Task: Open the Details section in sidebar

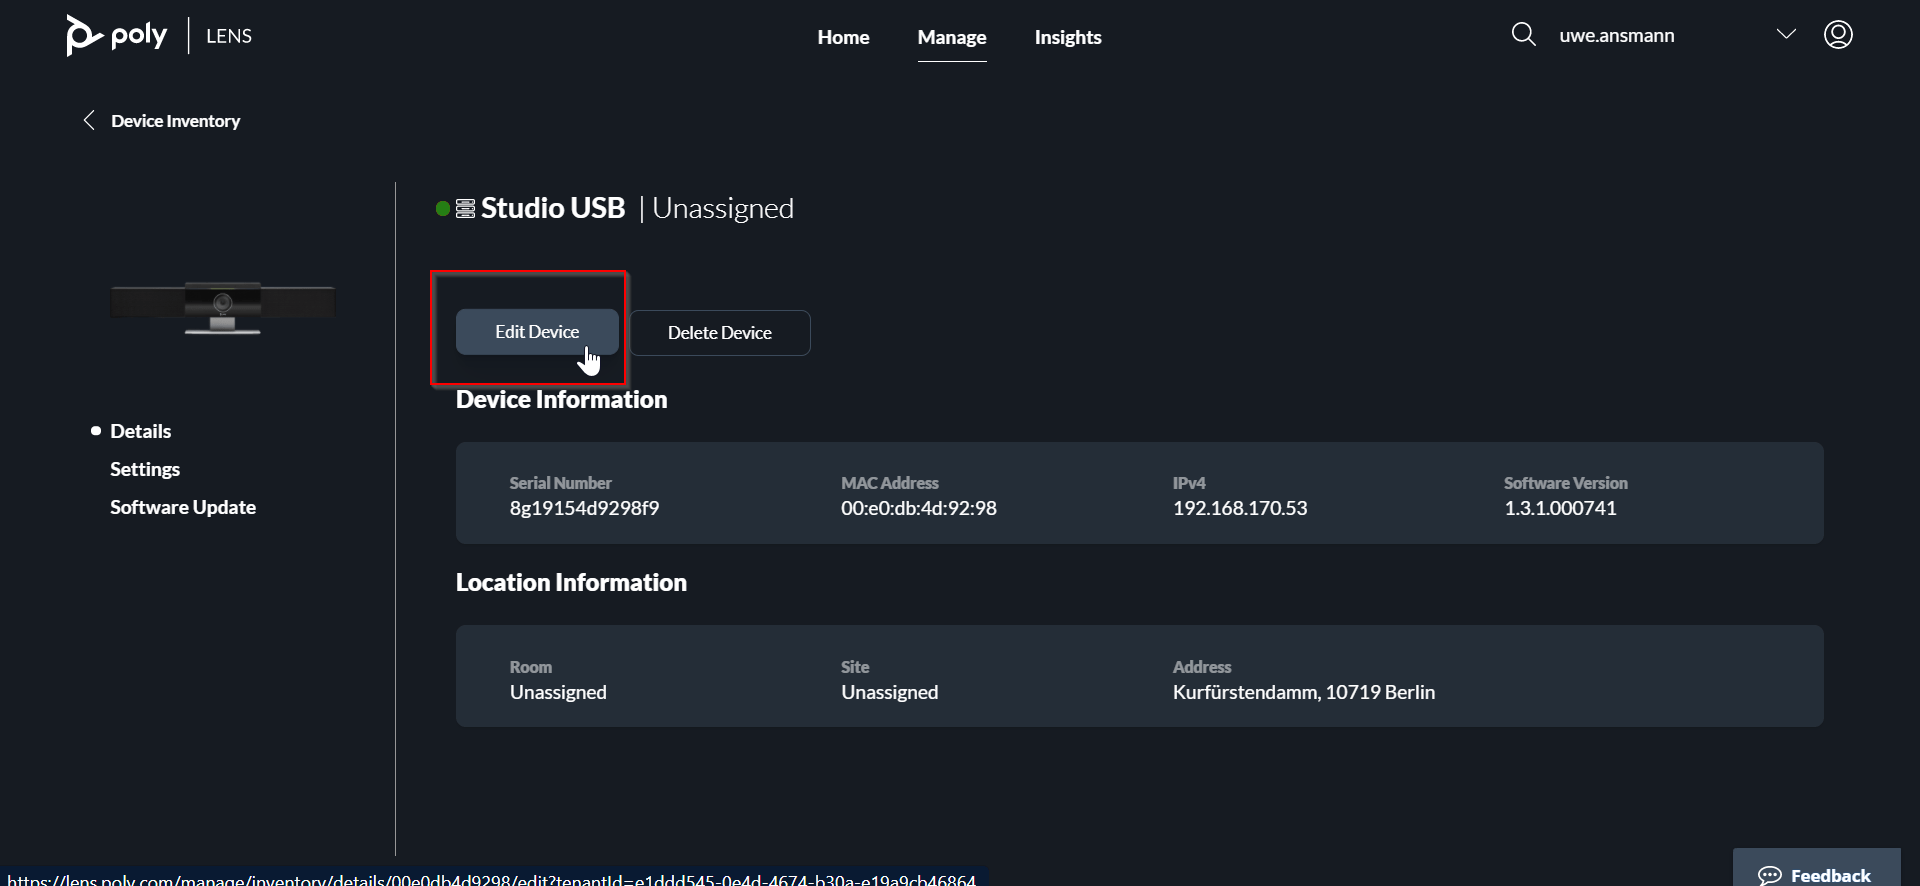Action: pyautogui.click(x=140, y=431)
